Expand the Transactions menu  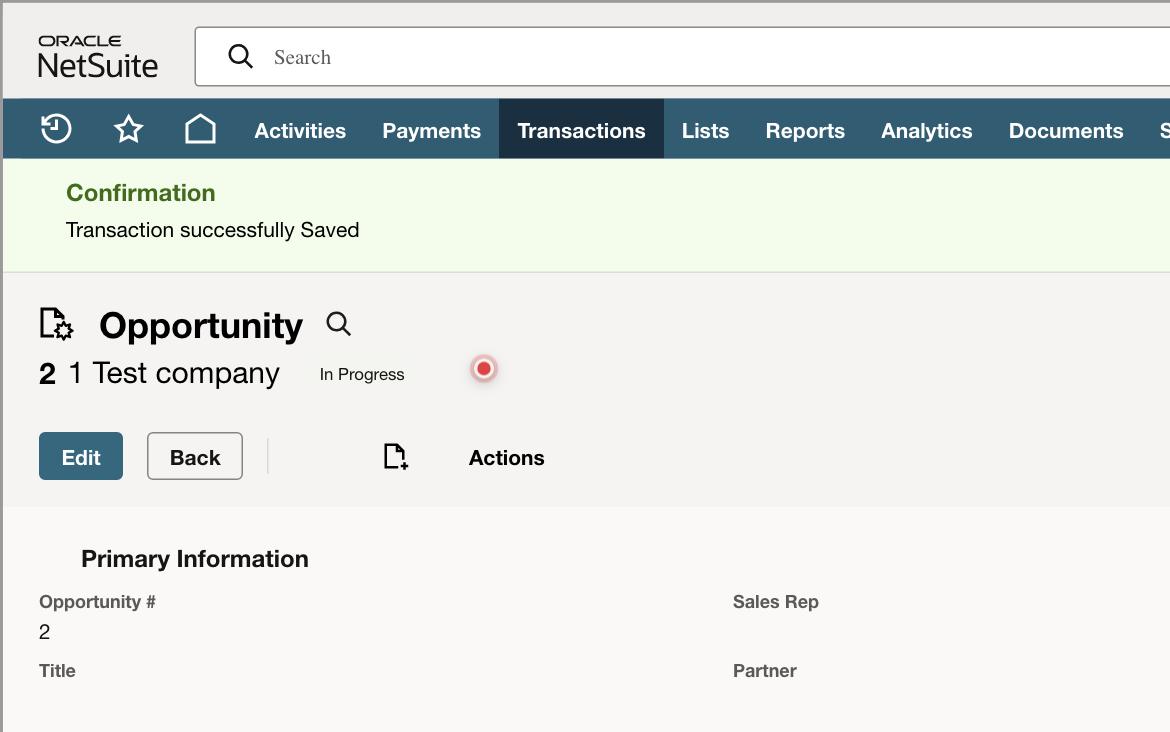point(581,130)
